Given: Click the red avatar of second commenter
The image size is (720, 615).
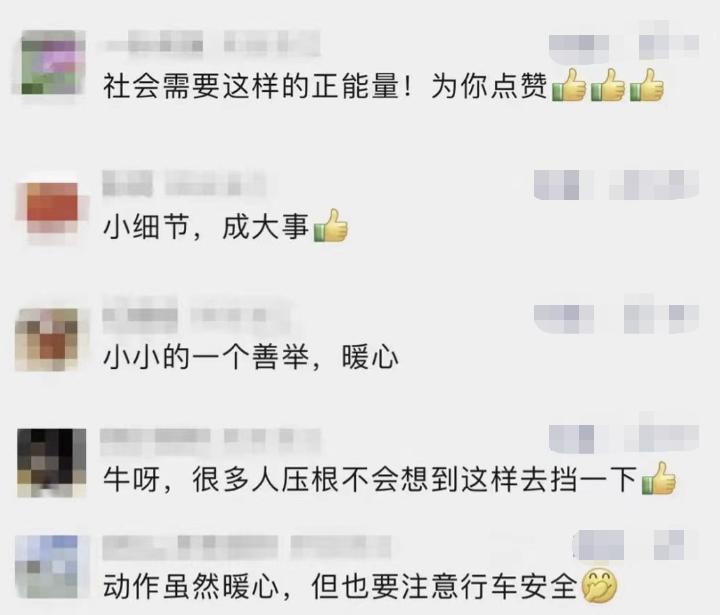Looking at the screenshot, I should point(52,208).
